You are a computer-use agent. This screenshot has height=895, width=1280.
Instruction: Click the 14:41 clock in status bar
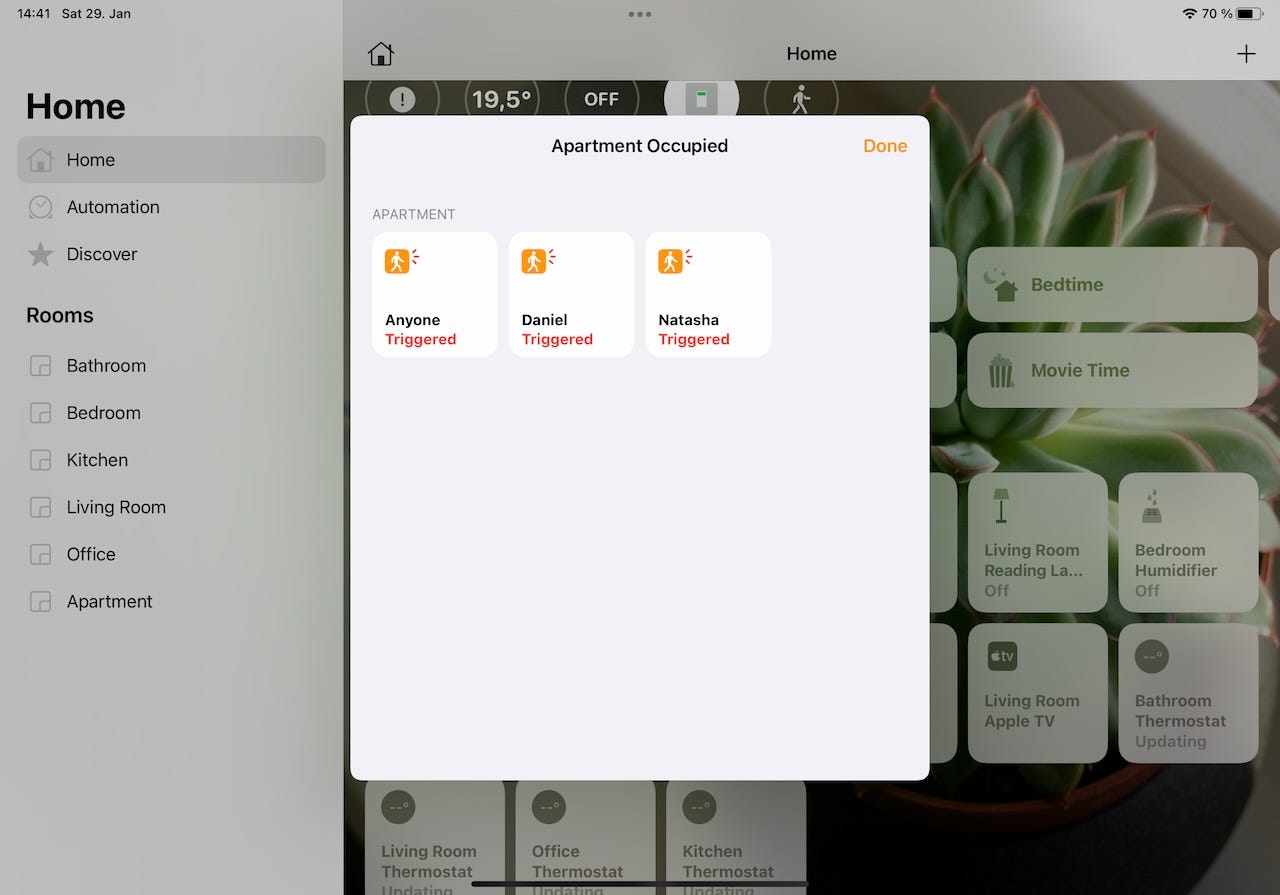click(34, 14)
